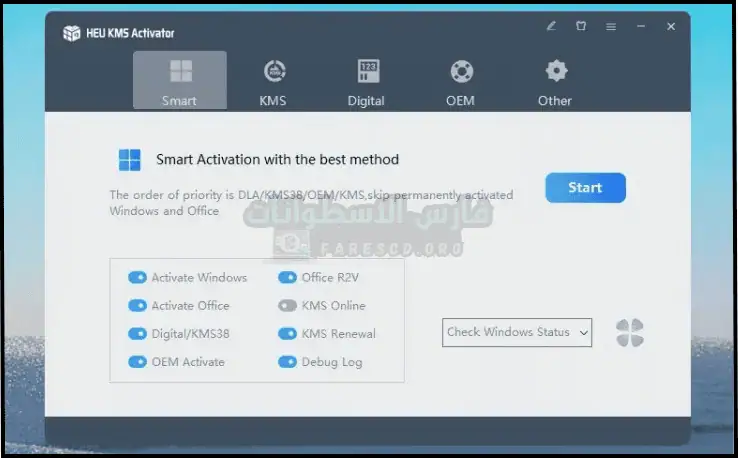Click the pencil edit icon in title bar
738x458 pixels.
tap(550, 27)
